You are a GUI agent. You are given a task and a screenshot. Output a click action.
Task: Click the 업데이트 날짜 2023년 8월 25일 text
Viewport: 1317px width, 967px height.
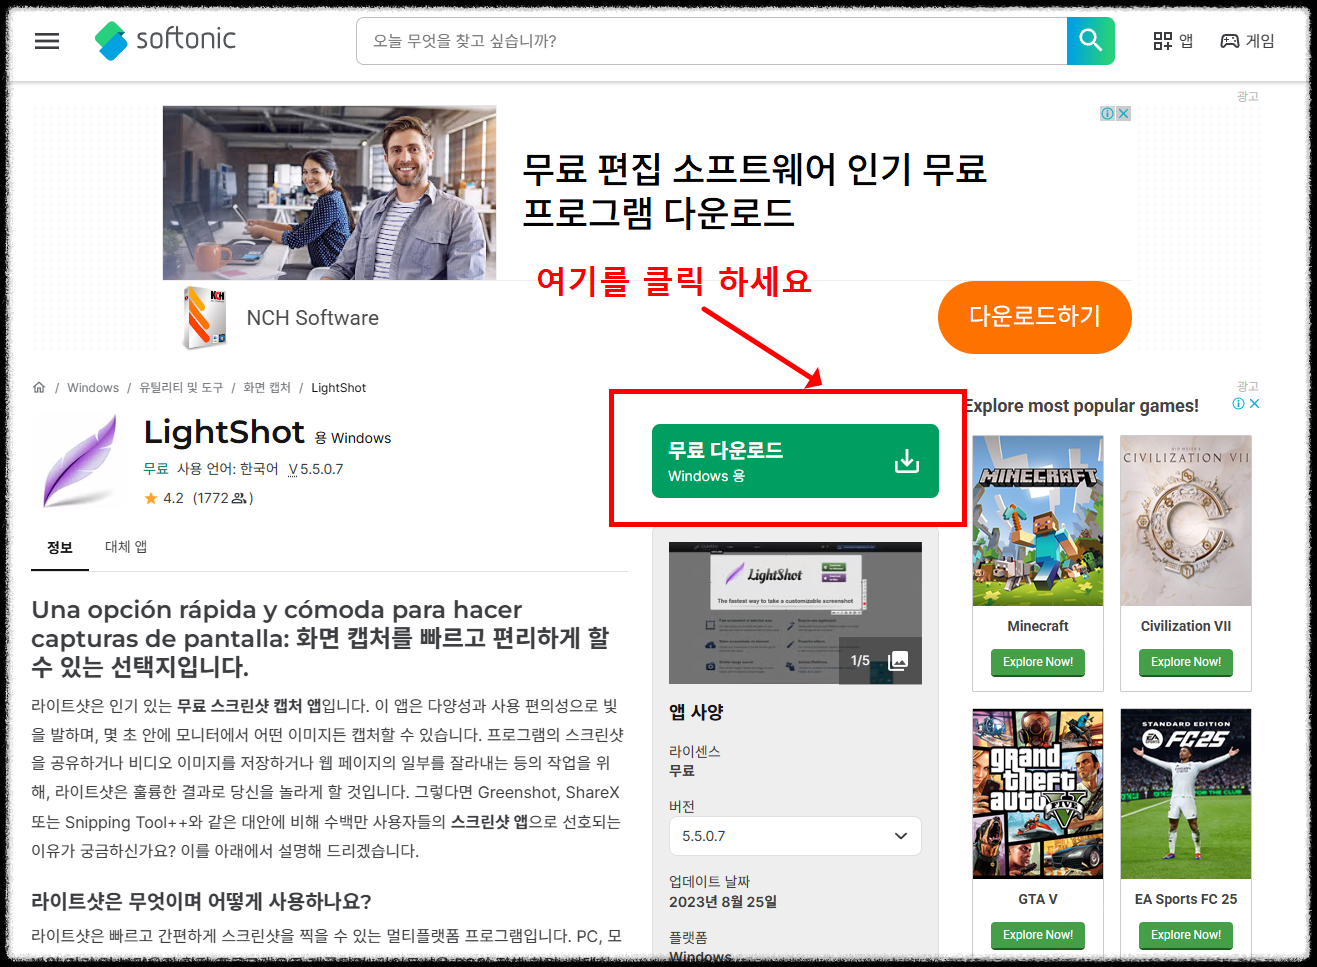pos(723,892)
